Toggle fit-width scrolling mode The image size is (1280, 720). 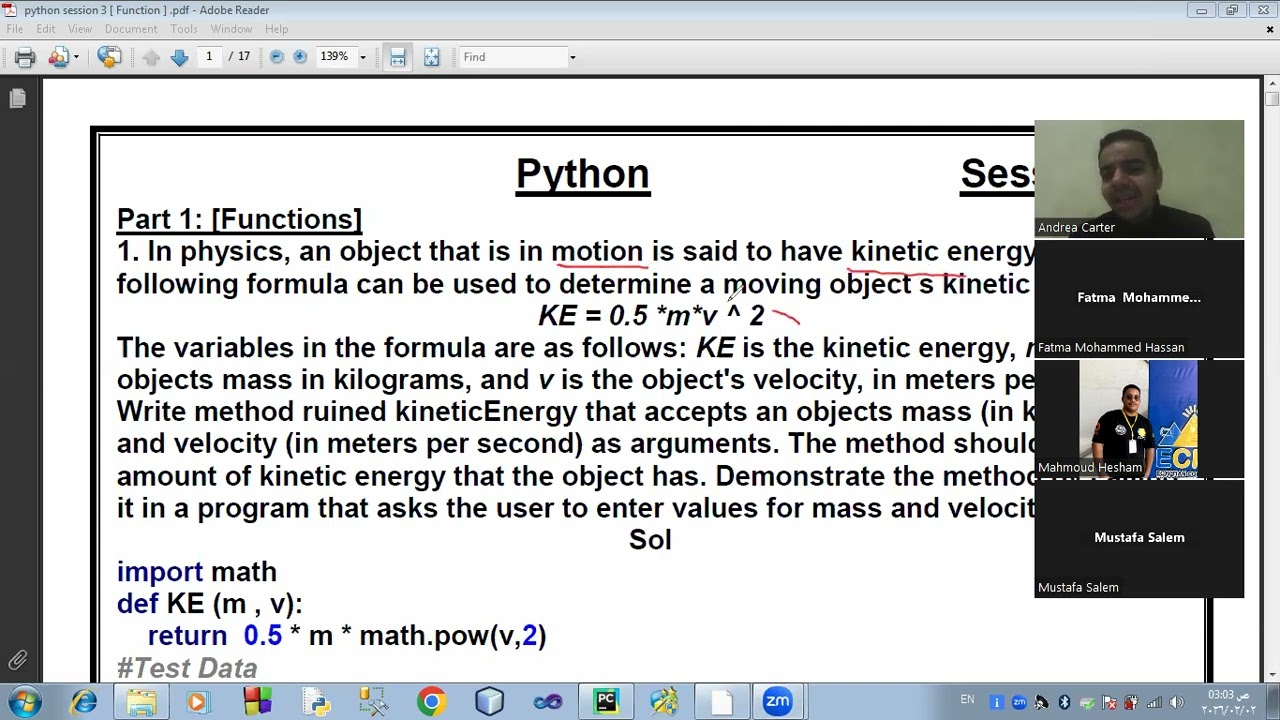[x=398, y=57]
